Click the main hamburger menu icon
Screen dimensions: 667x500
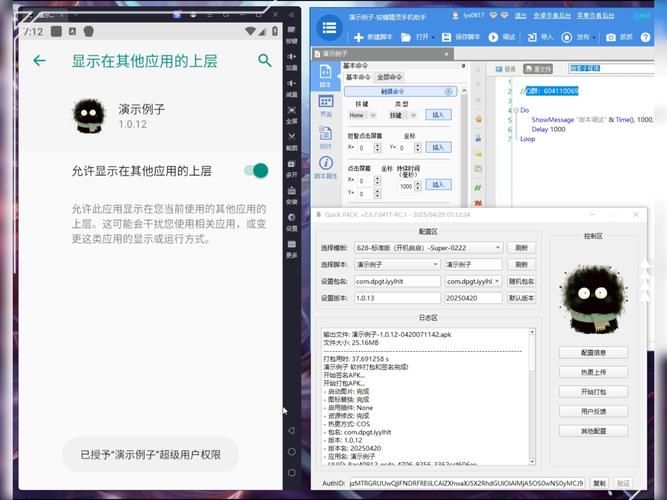(x=328, y=26)
